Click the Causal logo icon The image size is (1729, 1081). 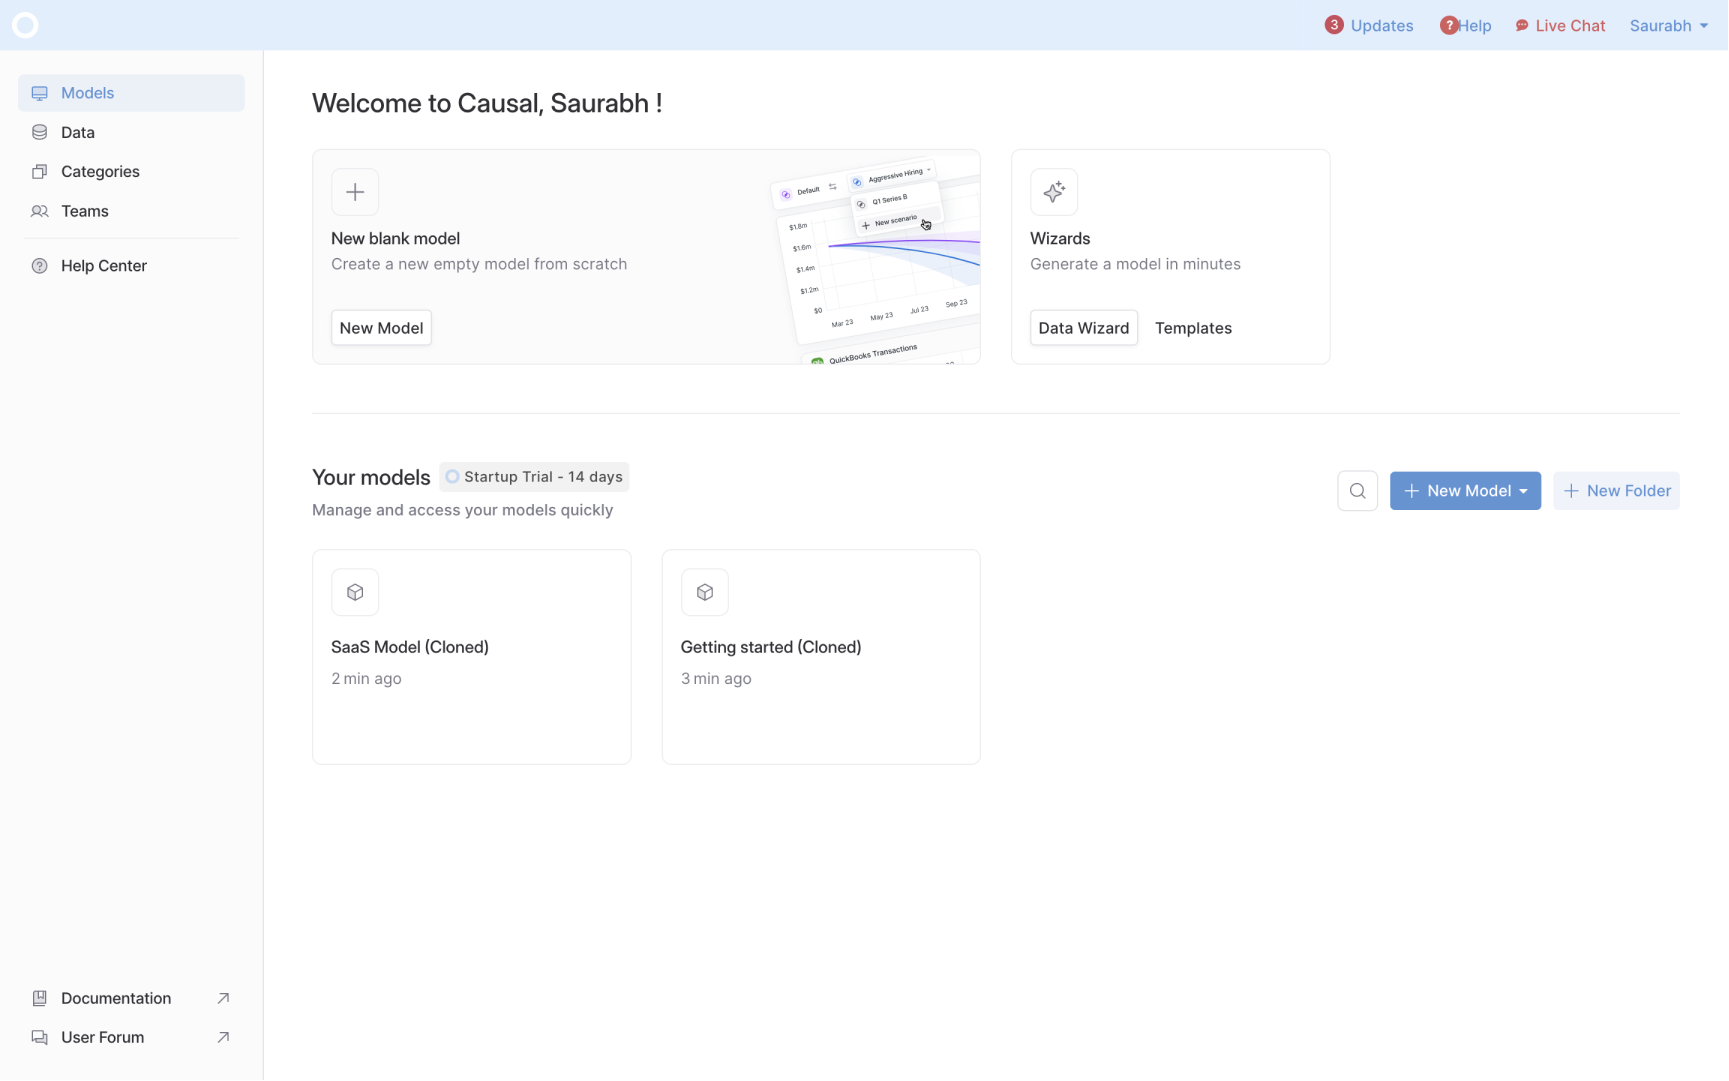(x=25, y=25)
